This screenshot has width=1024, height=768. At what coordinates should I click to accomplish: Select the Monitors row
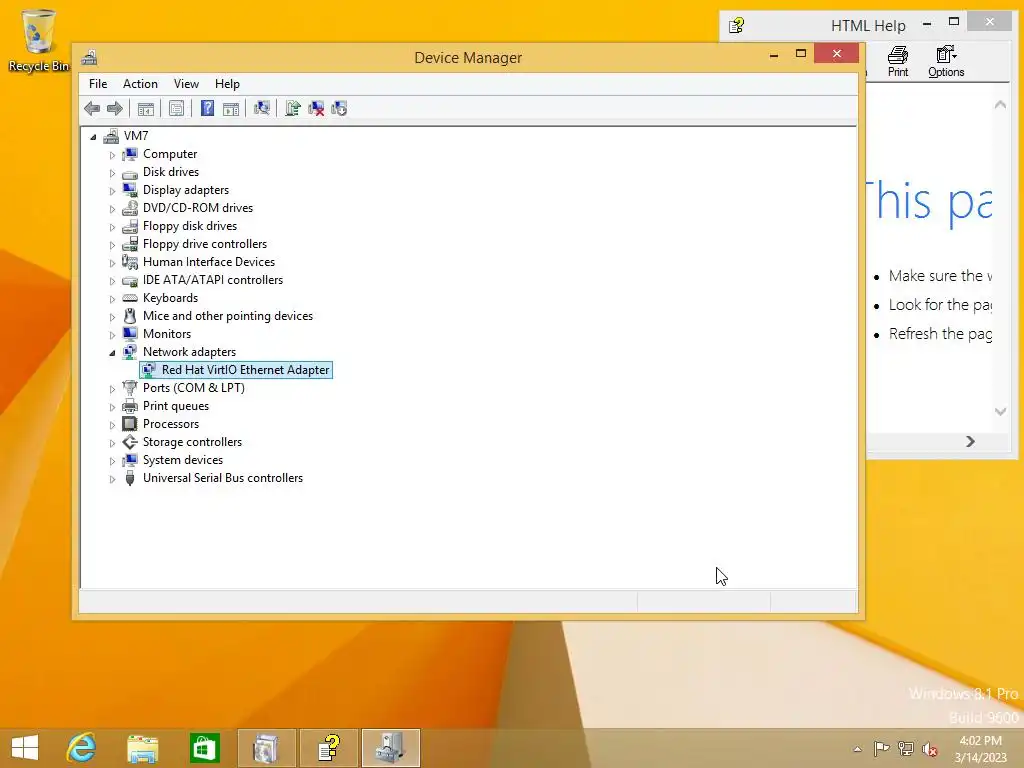pyautogui.click(x=167, y=334)
